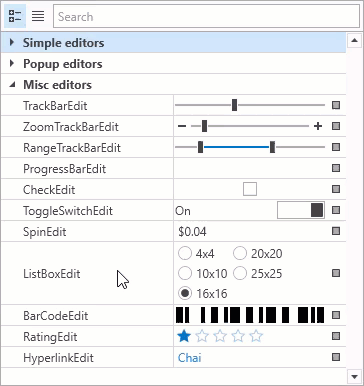Screen dimensions: 364x386
Task: Expand the Simple editors category
Action: 12,42
